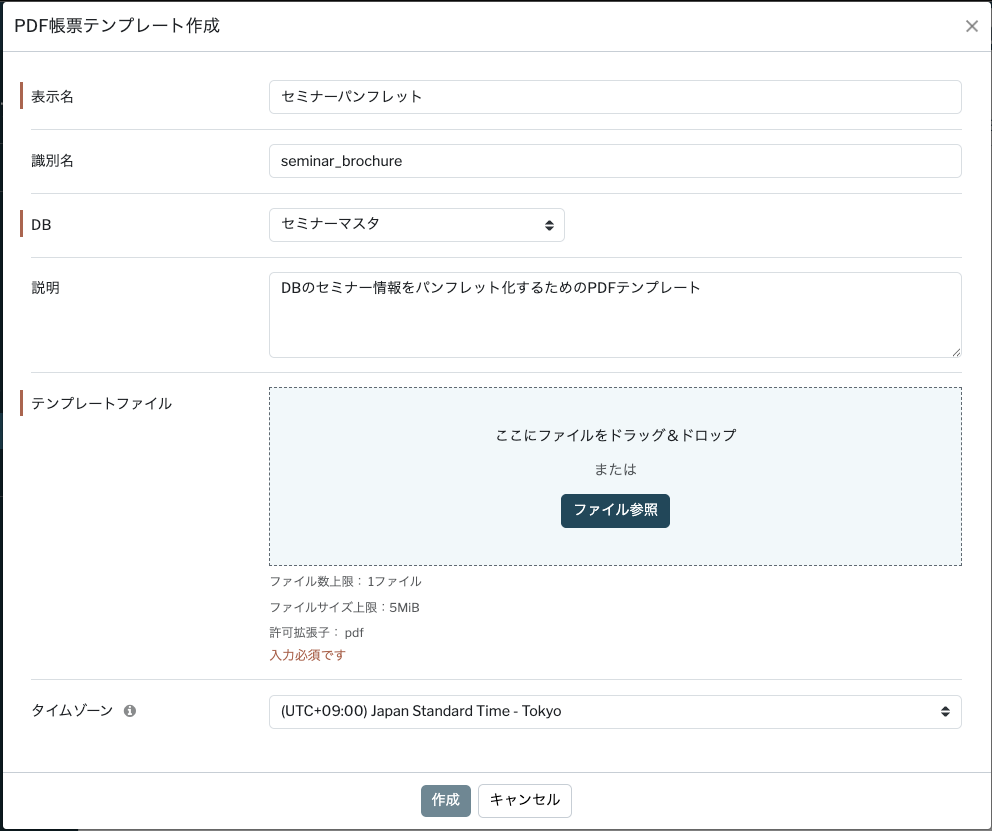
Task: Close the PDF帳票テンプレート作成 dialog with X
Action: click(x=971, y=26)
